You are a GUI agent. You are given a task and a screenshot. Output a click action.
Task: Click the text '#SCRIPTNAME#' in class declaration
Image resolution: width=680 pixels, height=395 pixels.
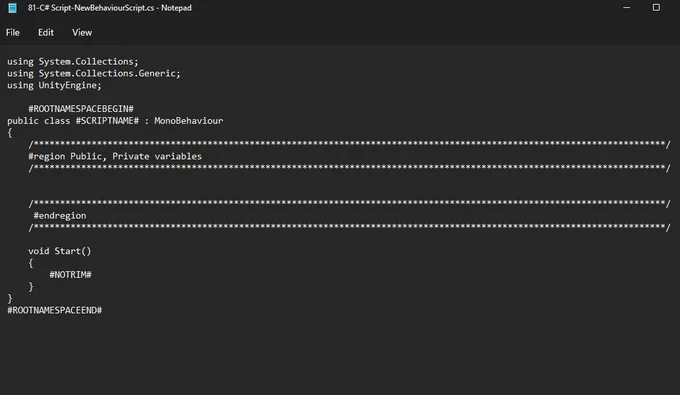[107, 121]
